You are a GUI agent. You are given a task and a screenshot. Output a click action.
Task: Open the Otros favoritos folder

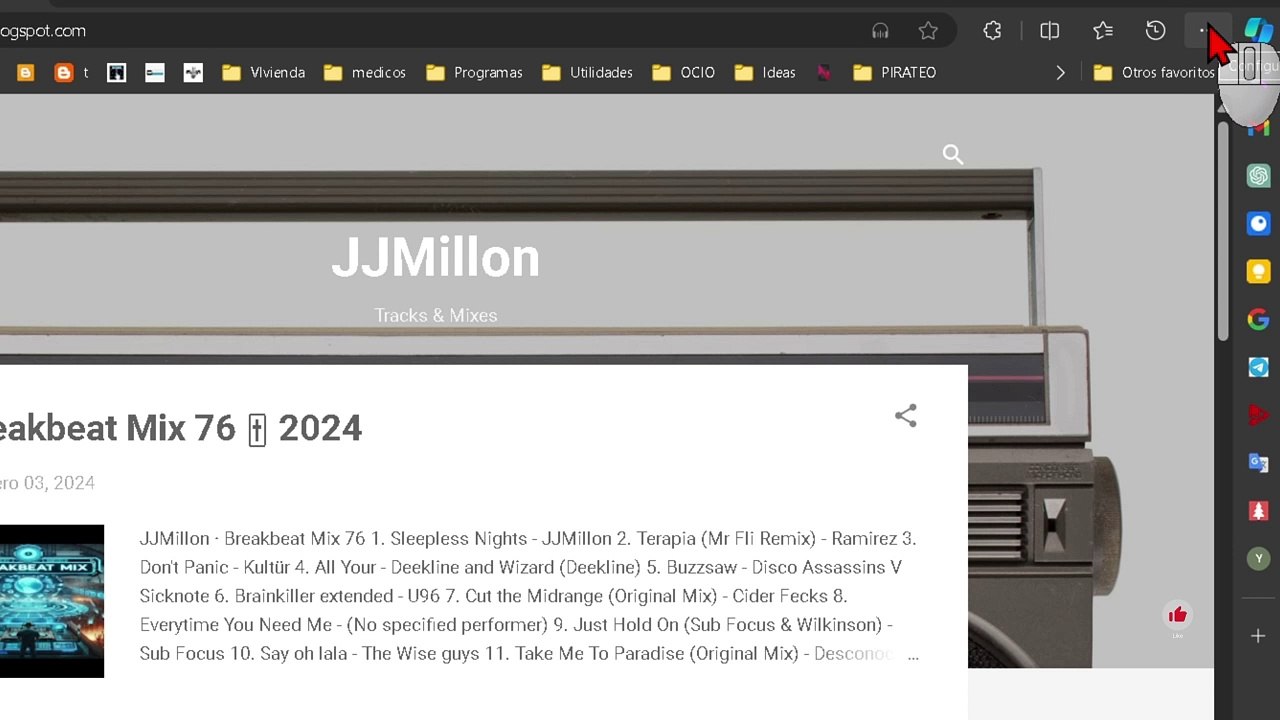(1154, 72)
